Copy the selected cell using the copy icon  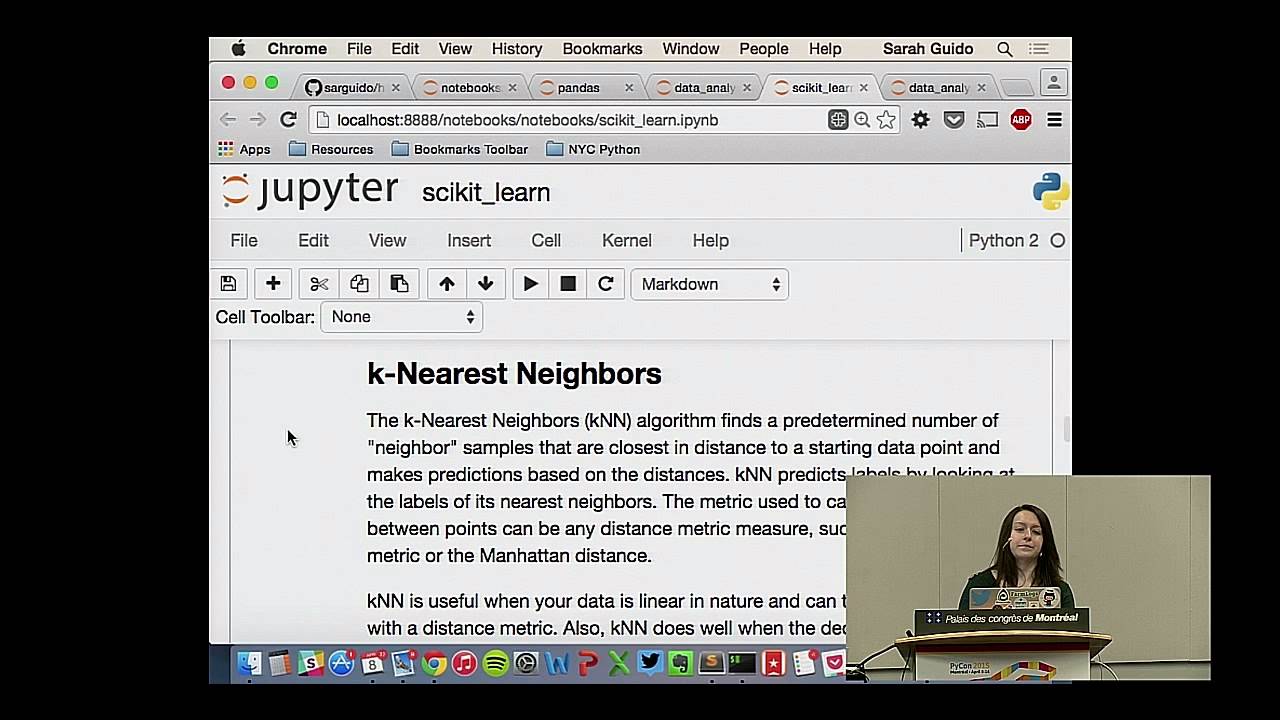pyautogui.click(x=359, y=284)
